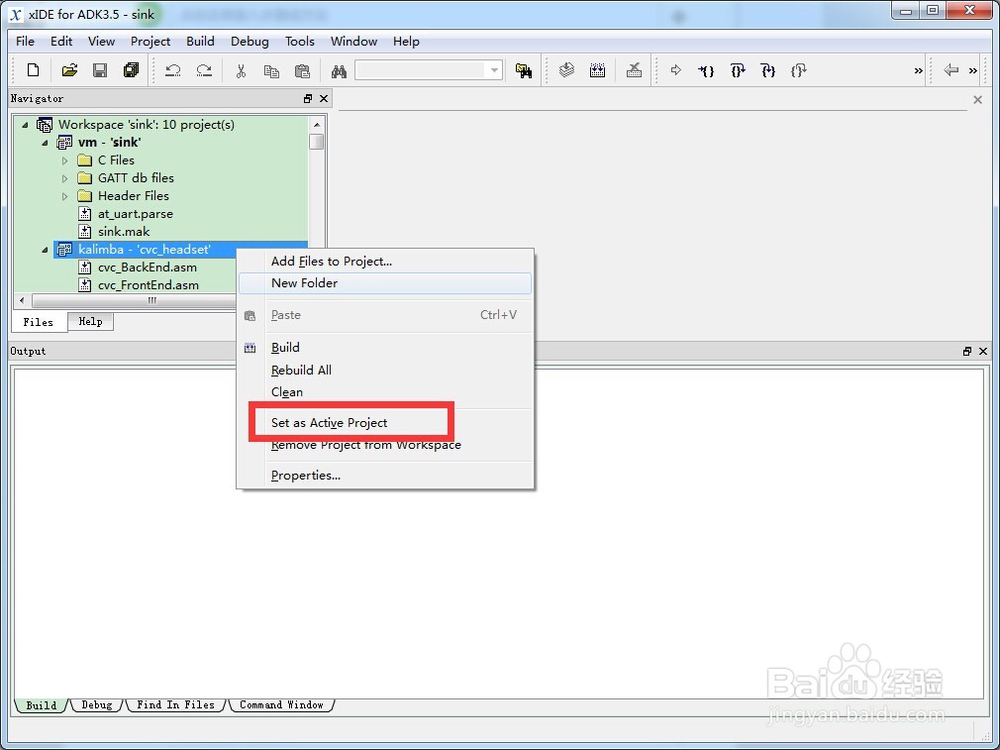Screen dimensions: 1000x750
Task: Select Clean in the context menu
Action: pos(385,392)
